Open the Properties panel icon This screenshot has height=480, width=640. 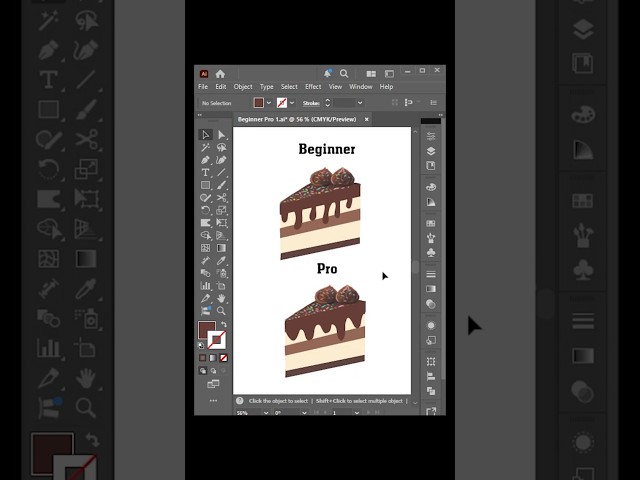click(x=431, y=136)
